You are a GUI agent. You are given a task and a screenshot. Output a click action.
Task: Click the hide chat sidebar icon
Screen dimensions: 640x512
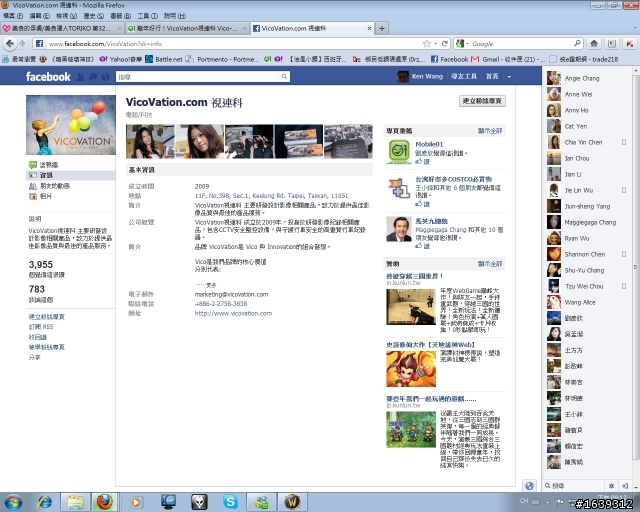coord(624,485)
